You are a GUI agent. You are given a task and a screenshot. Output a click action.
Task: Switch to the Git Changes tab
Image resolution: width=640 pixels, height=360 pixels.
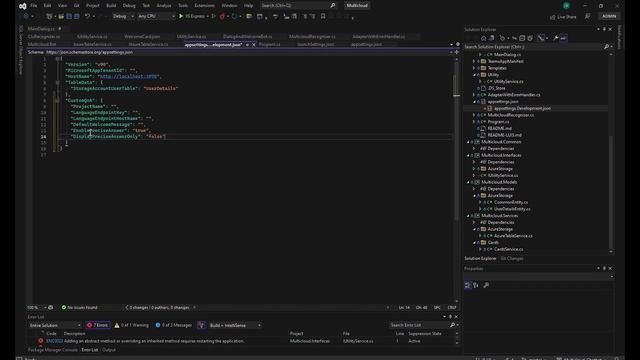click(512, 259)
